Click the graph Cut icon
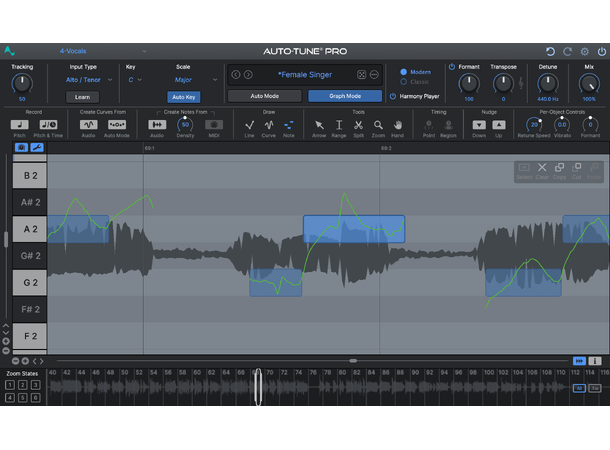Viewport: 610px width, 450px height. (x=577, y=167)
